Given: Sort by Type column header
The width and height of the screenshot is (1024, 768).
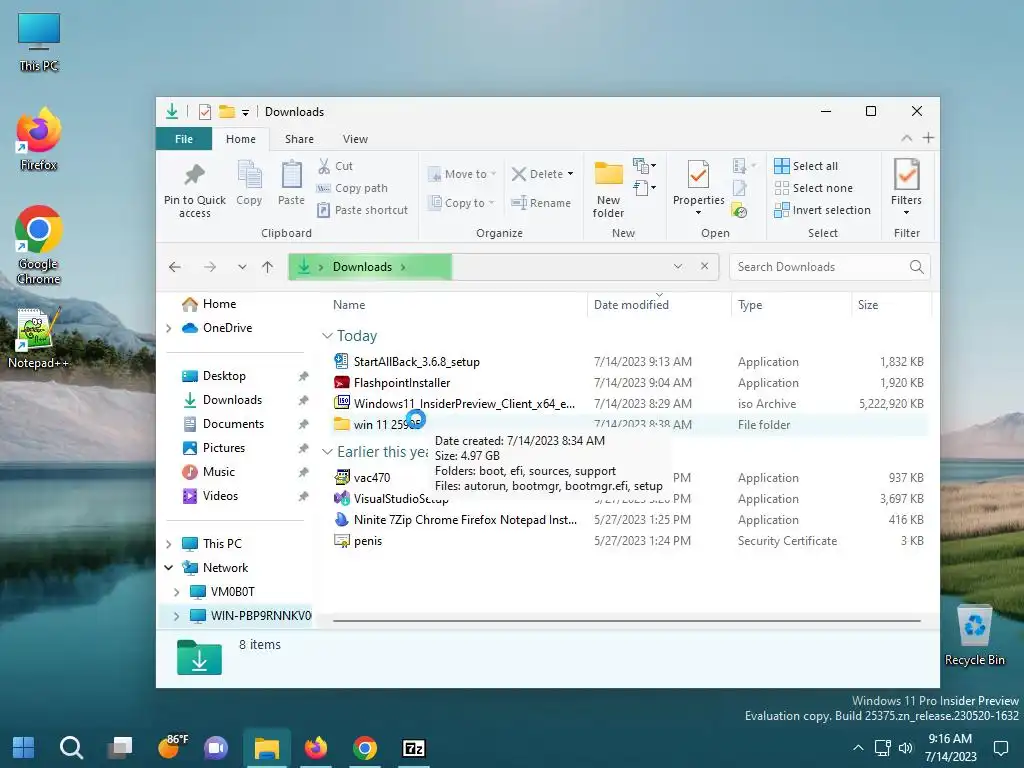Looking at the screenshot, I should [x=750, y=305].
